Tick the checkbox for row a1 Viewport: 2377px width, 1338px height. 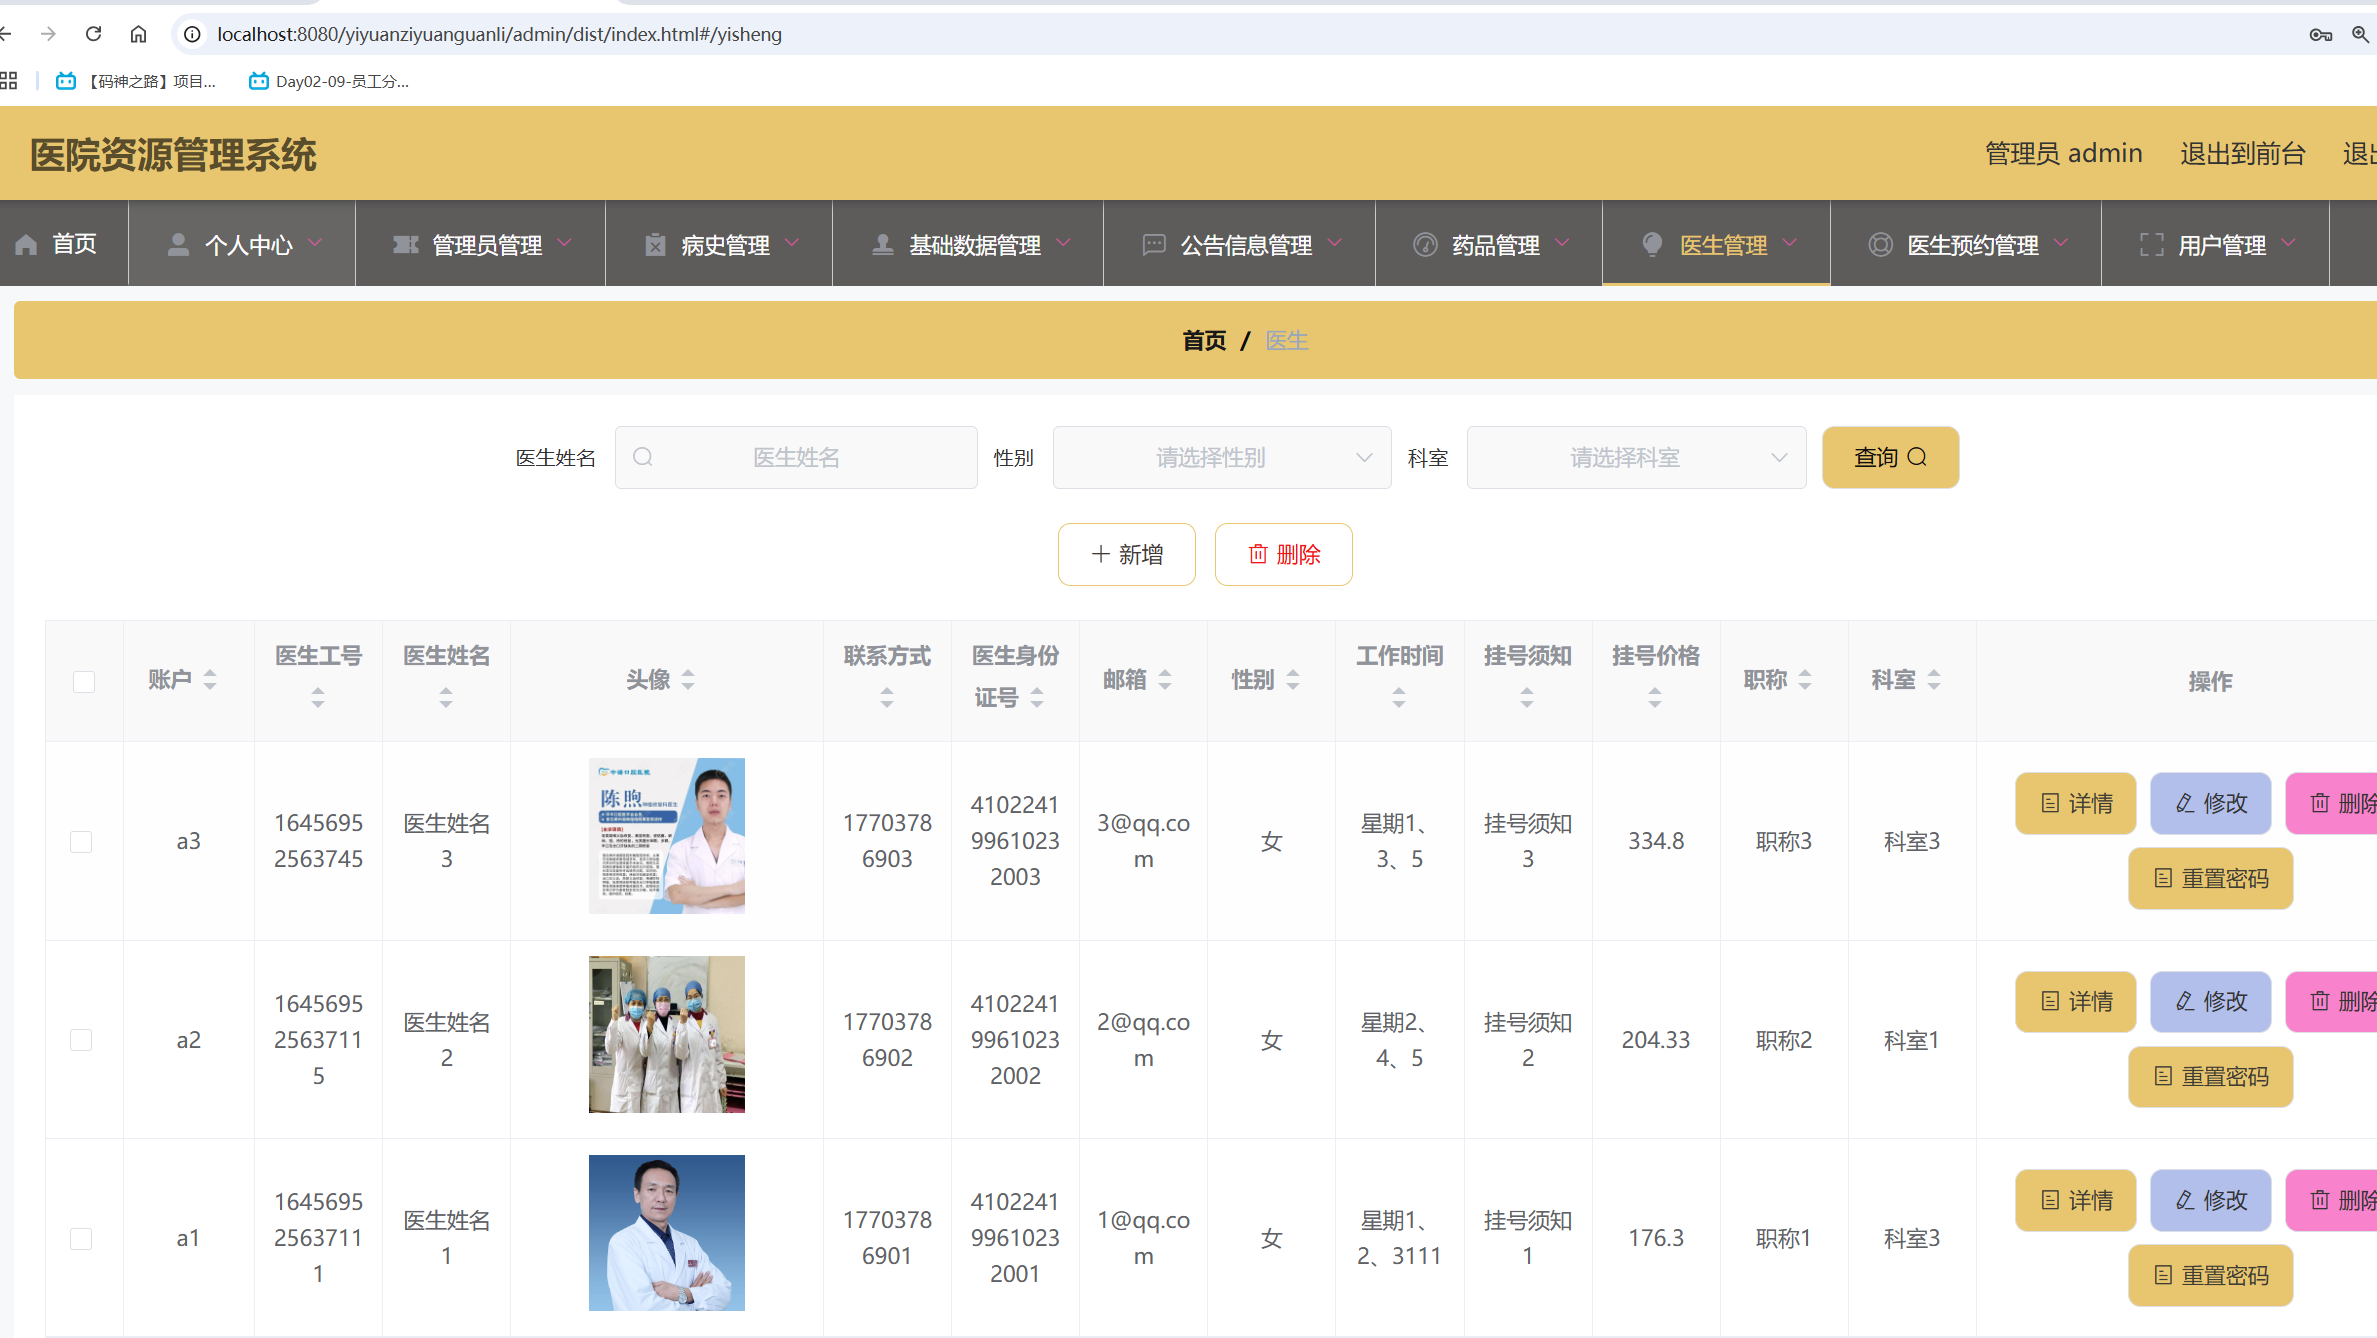pyautogui.click(x=82, y=1239)
